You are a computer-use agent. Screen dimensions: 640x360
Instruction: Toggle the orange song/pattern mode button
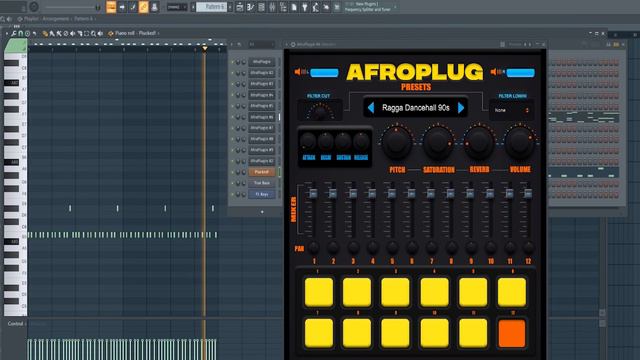[x=111, y=7]
